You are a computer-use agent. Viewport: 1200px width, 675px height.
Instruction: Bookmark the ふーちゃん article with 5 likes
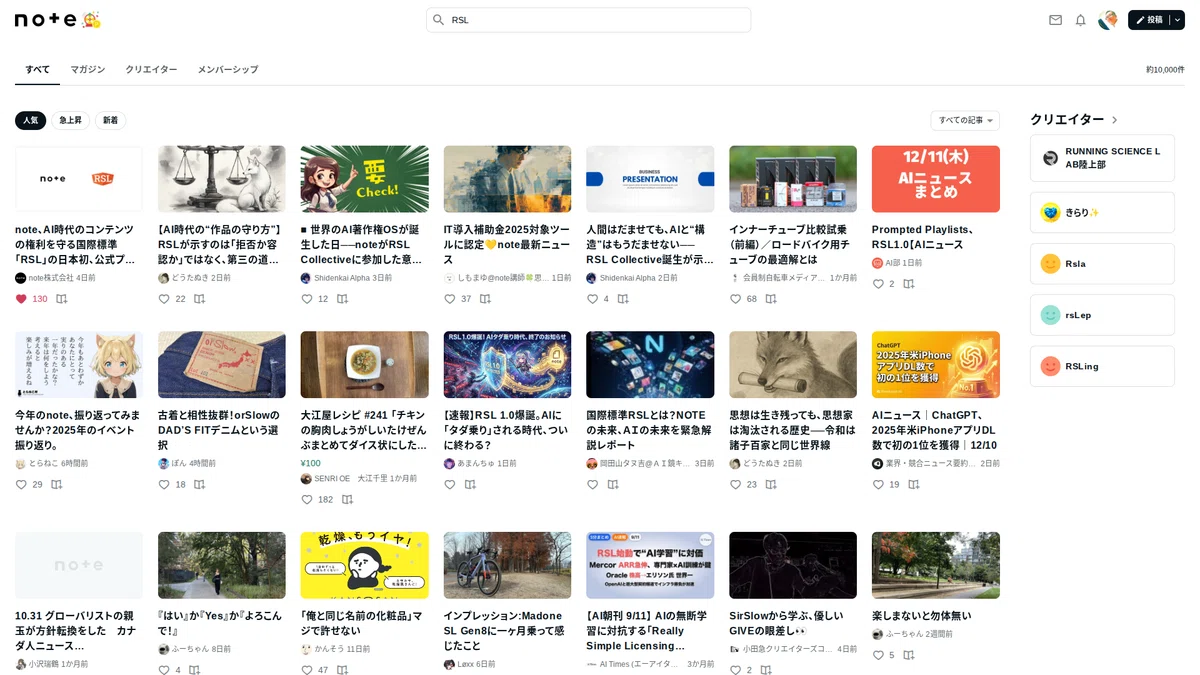pyautogui.click(x=909, y=655)
